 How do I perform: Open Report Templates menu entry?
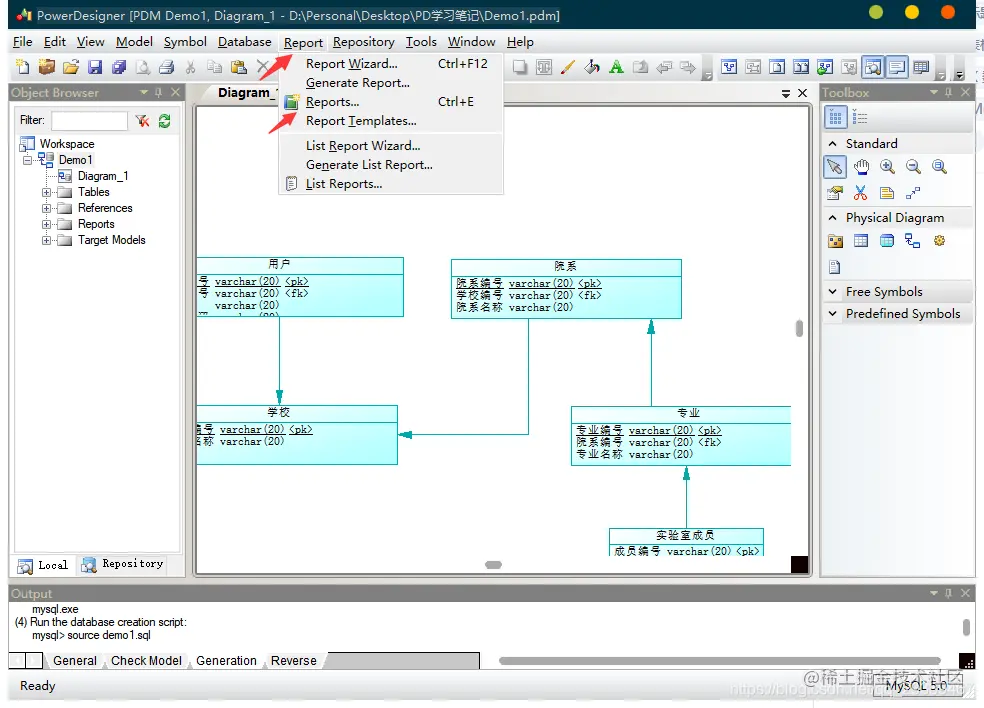pyautogui.click(x=361, y=121)
